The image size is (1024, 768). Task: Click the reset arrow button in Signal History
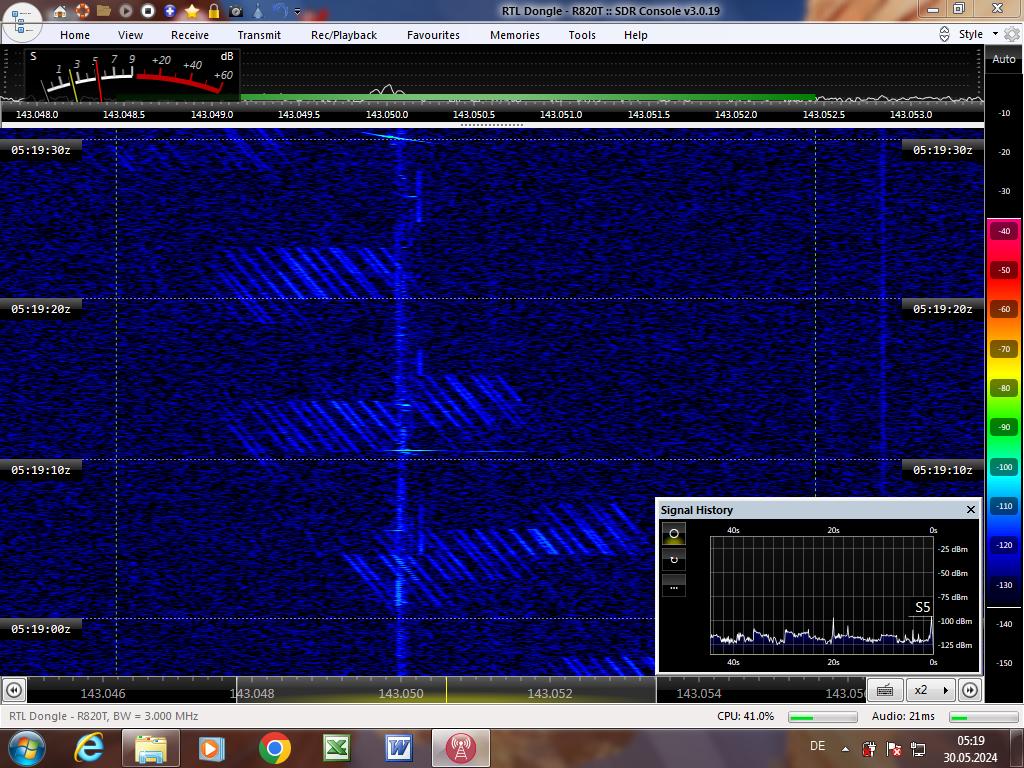pos(674,560)
